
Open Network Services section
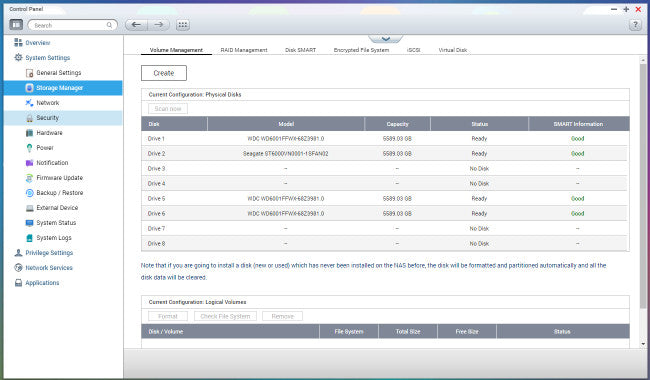[x=49, y=268]
